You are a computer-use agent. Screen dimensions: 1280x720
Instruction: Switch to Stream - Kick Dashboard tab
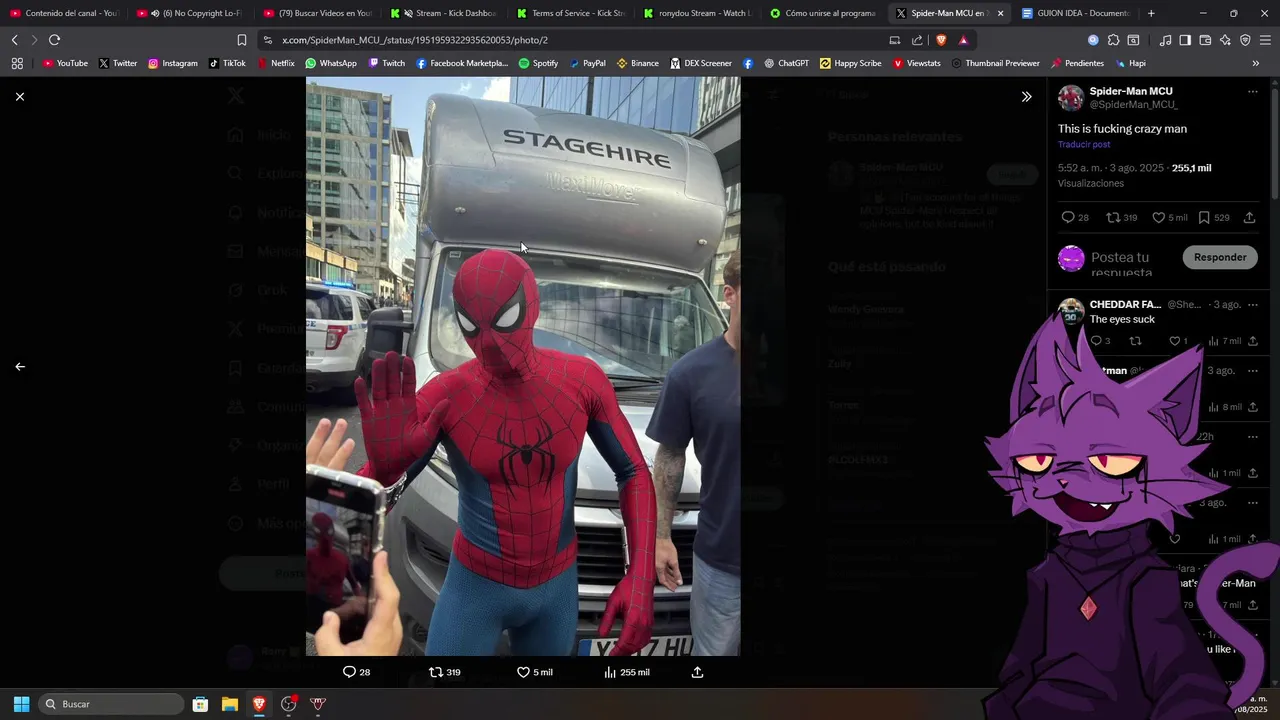point(443,13)
